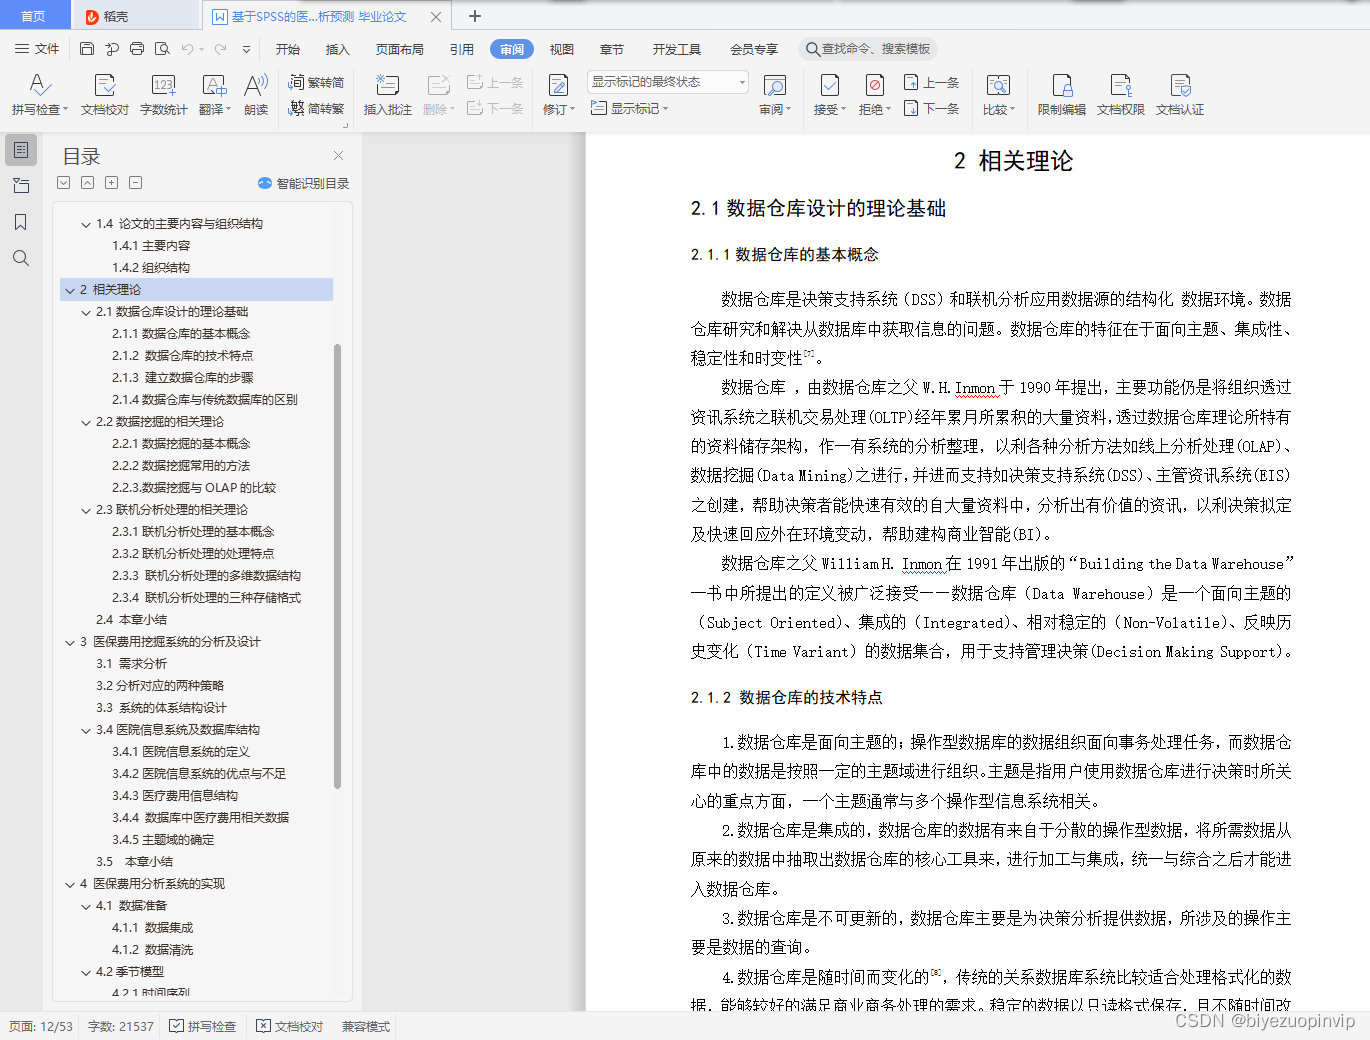
Task: Switch to the 引用 ribbon tab
Action: coord(461,49)
